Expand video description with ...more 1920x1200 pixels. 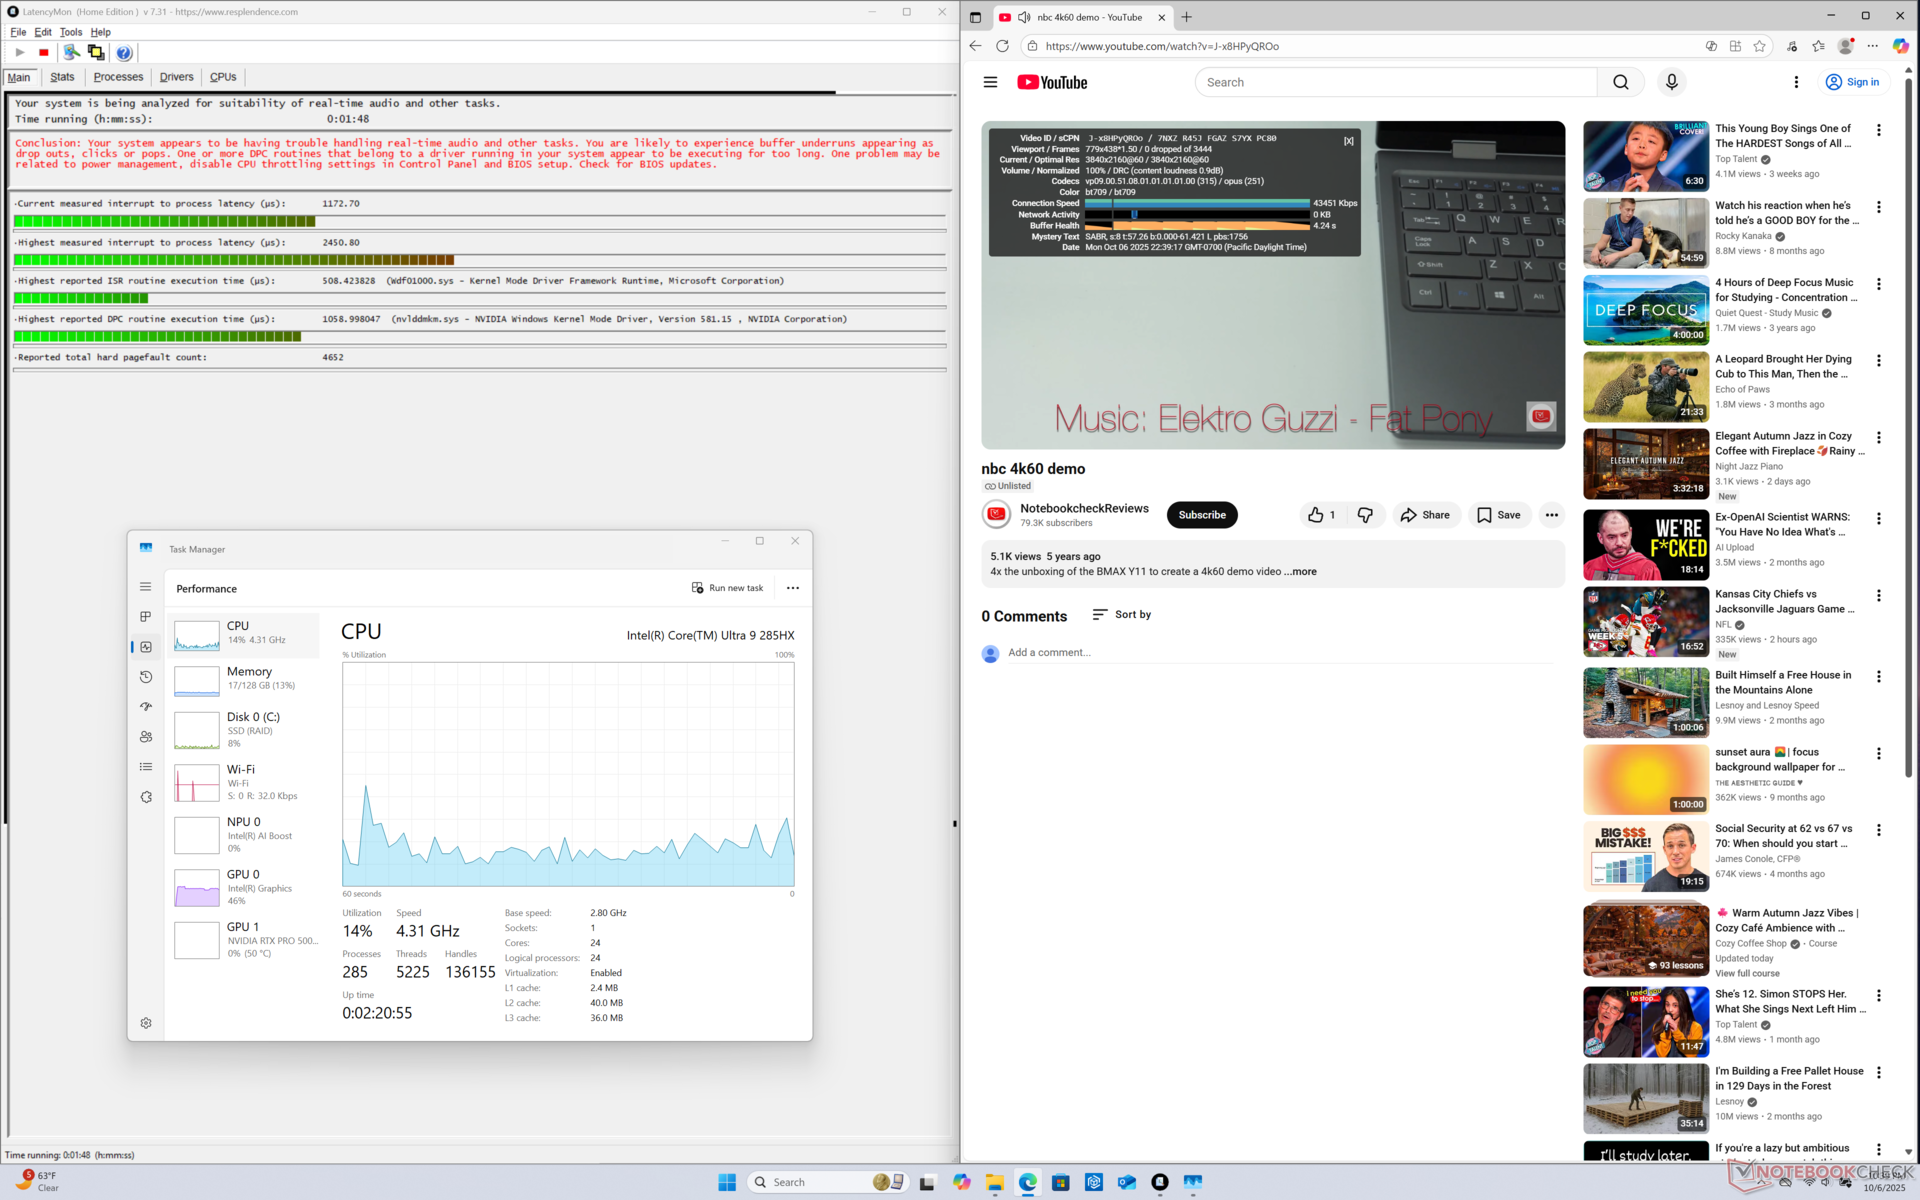pos(1301,572)
